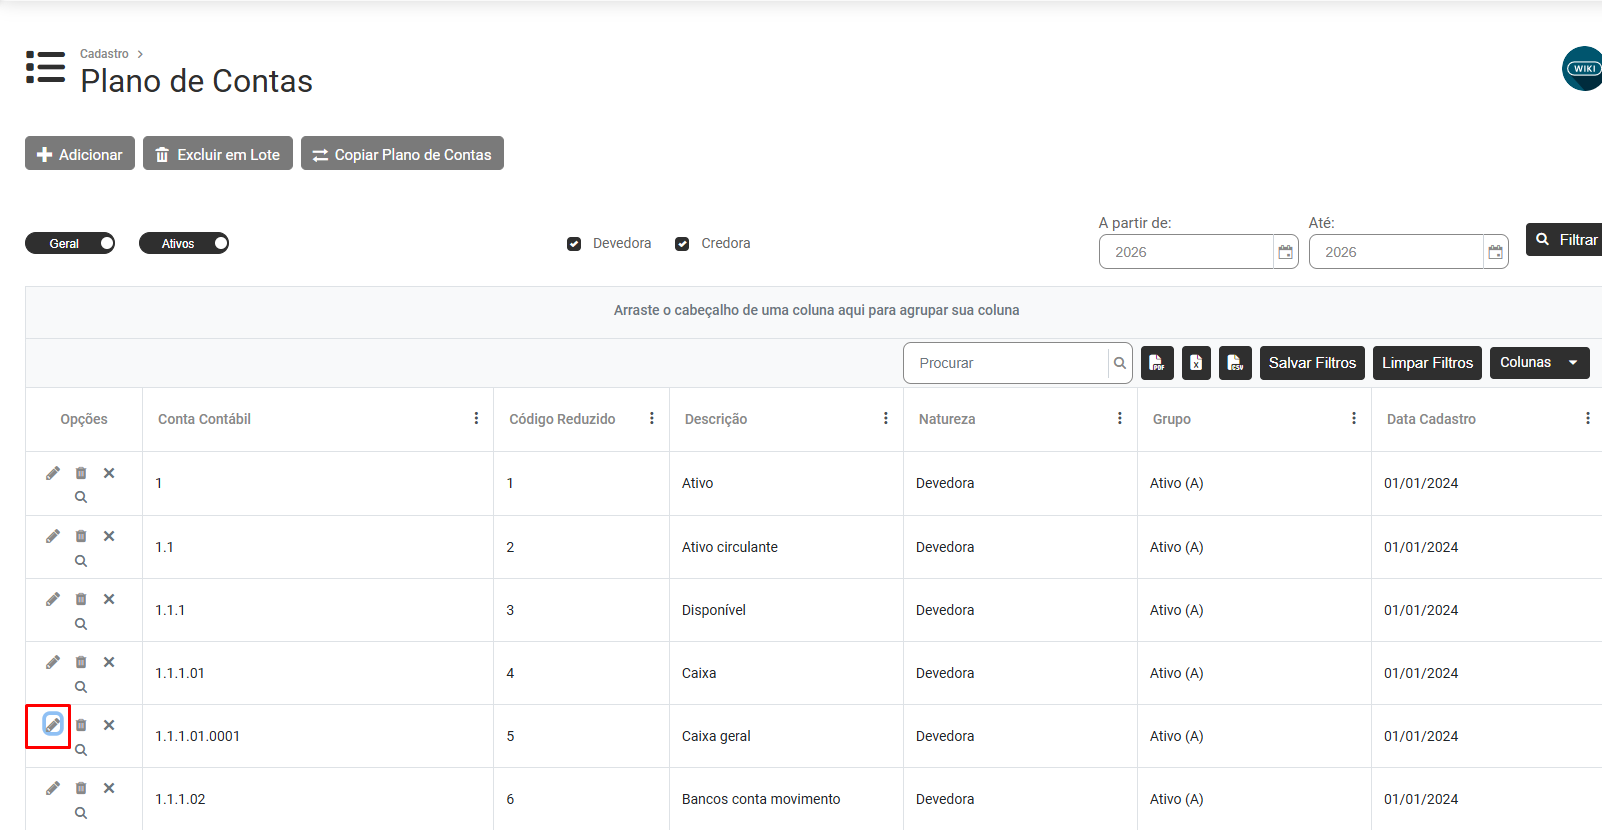Click the Filtrar button
The height and width of the screenshot is (830, 1602).
click(1565, 239)
